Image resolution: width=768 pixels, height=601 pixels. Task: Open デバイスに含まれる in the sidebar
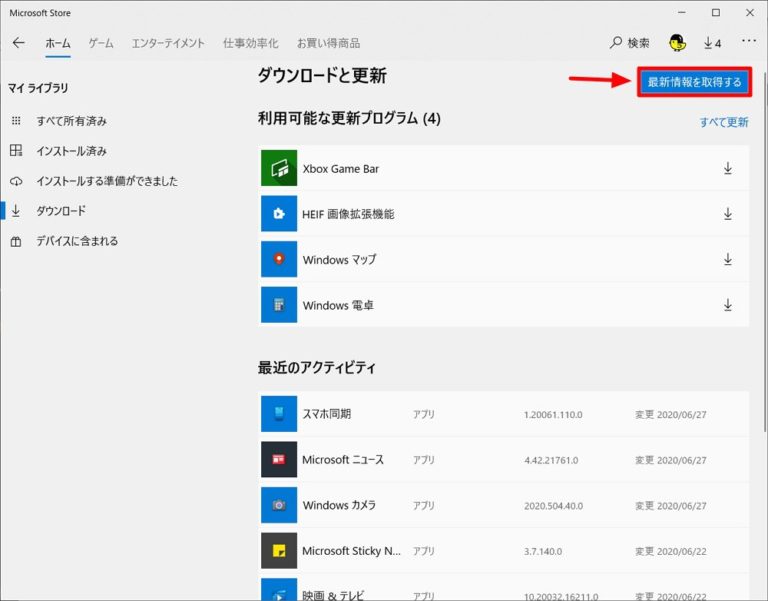click(x=77, y=241)
